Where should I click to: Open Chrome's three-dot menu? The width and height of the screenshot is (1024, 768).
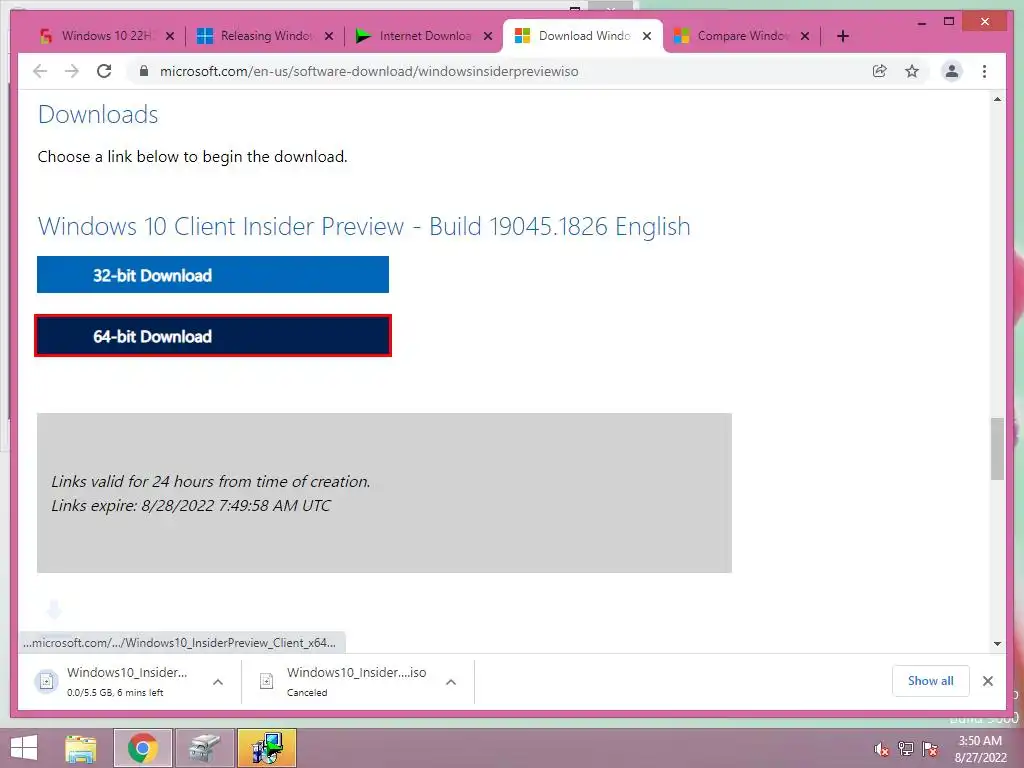tap(984, 71)
